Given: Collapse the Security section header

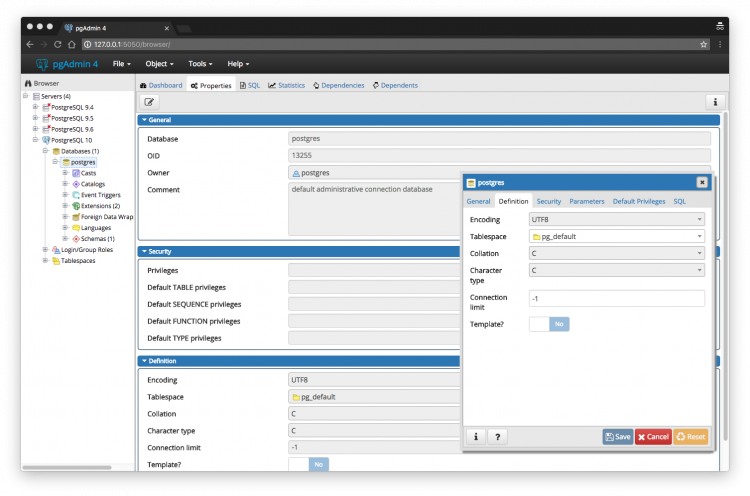Looking at the screenshot, I should [x=299, y=252].
